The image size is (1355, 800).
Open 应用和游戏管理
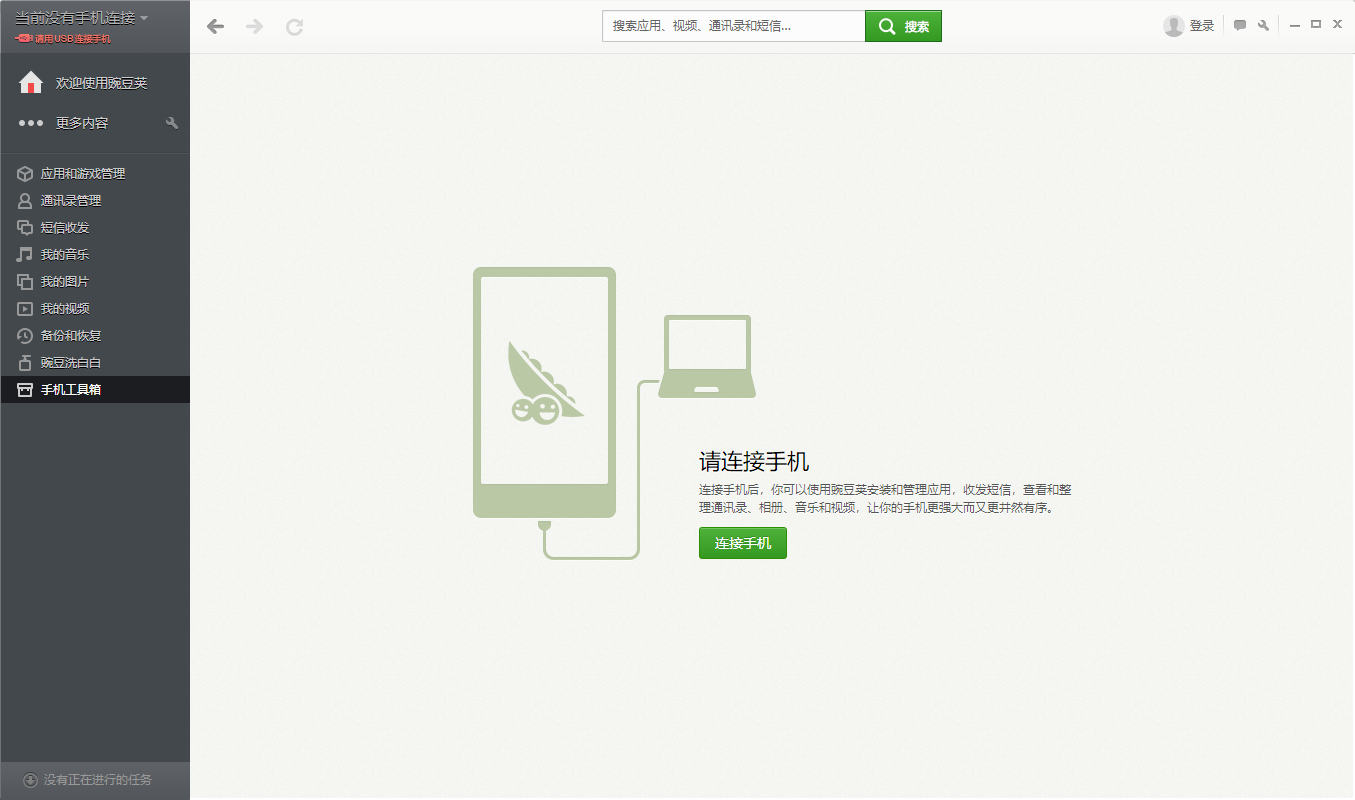83,174
